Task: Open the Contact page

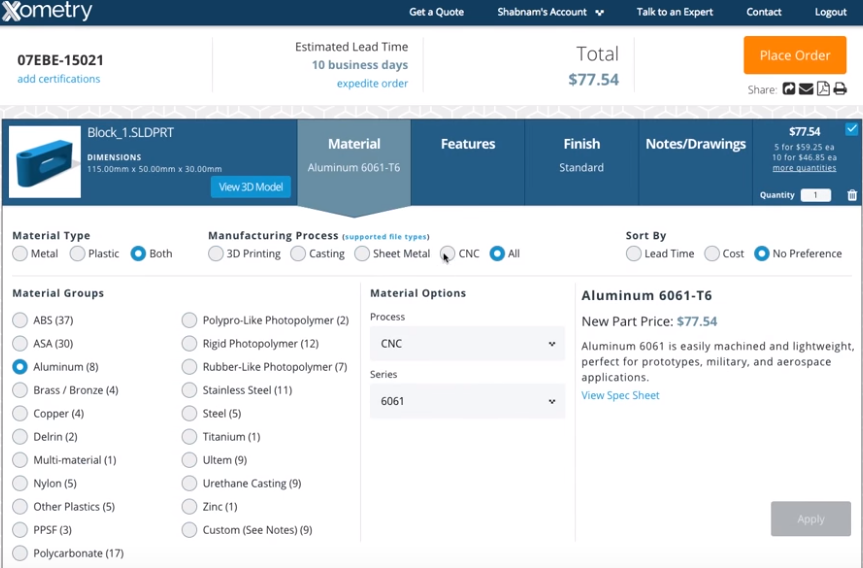Action: [763, 12]
